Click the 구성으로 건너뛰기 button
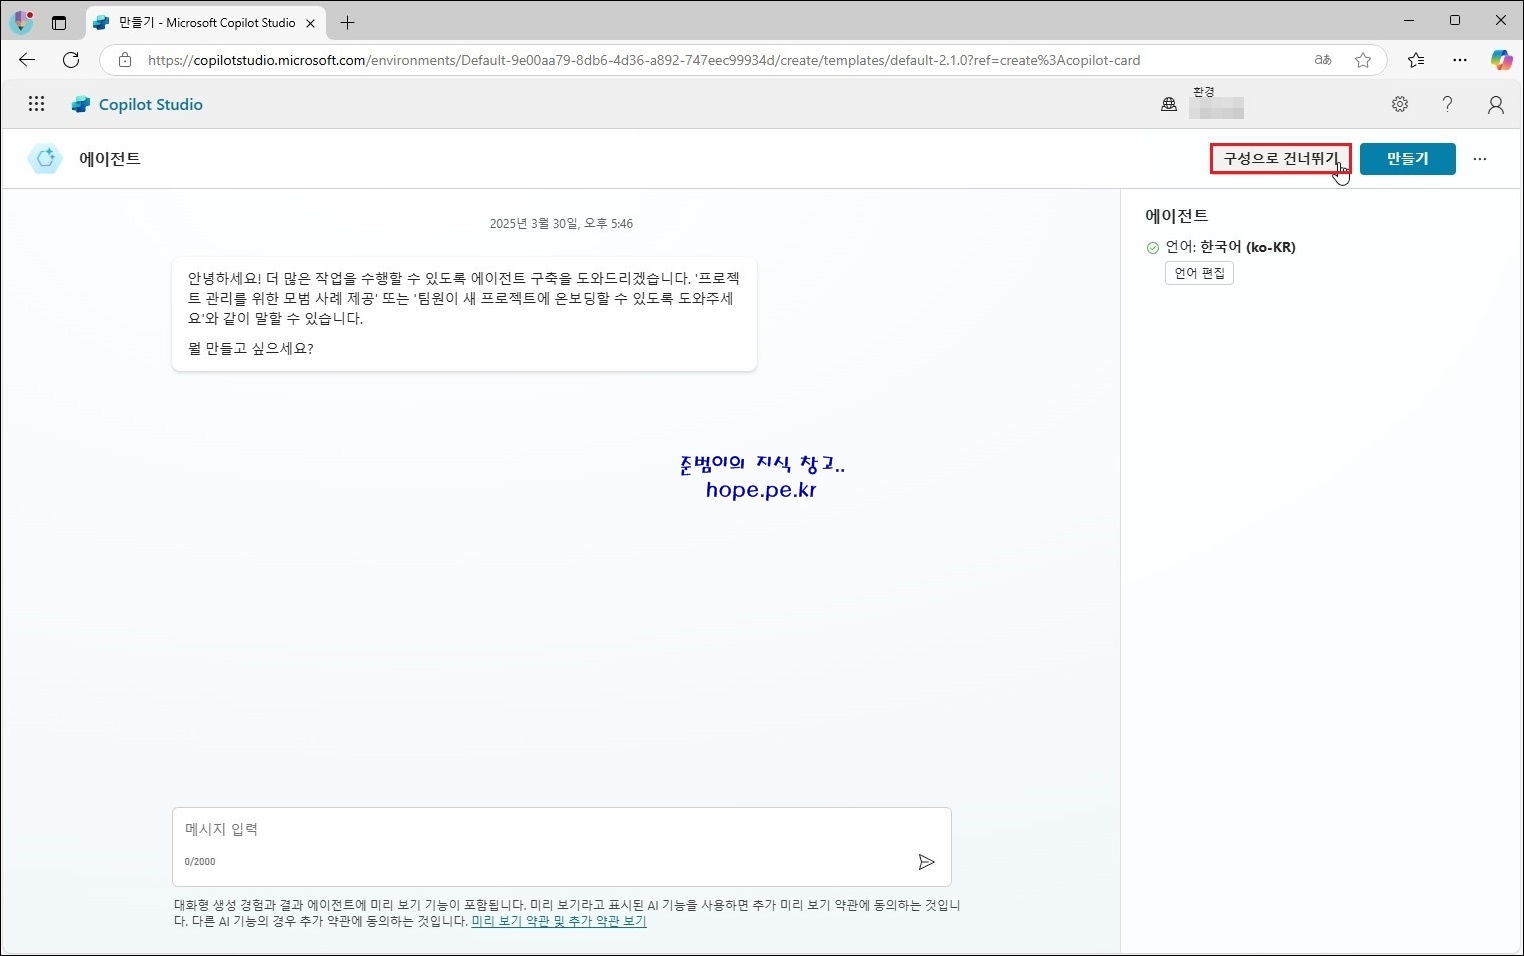This screenshot has height=956, width=1524. 1281,159
